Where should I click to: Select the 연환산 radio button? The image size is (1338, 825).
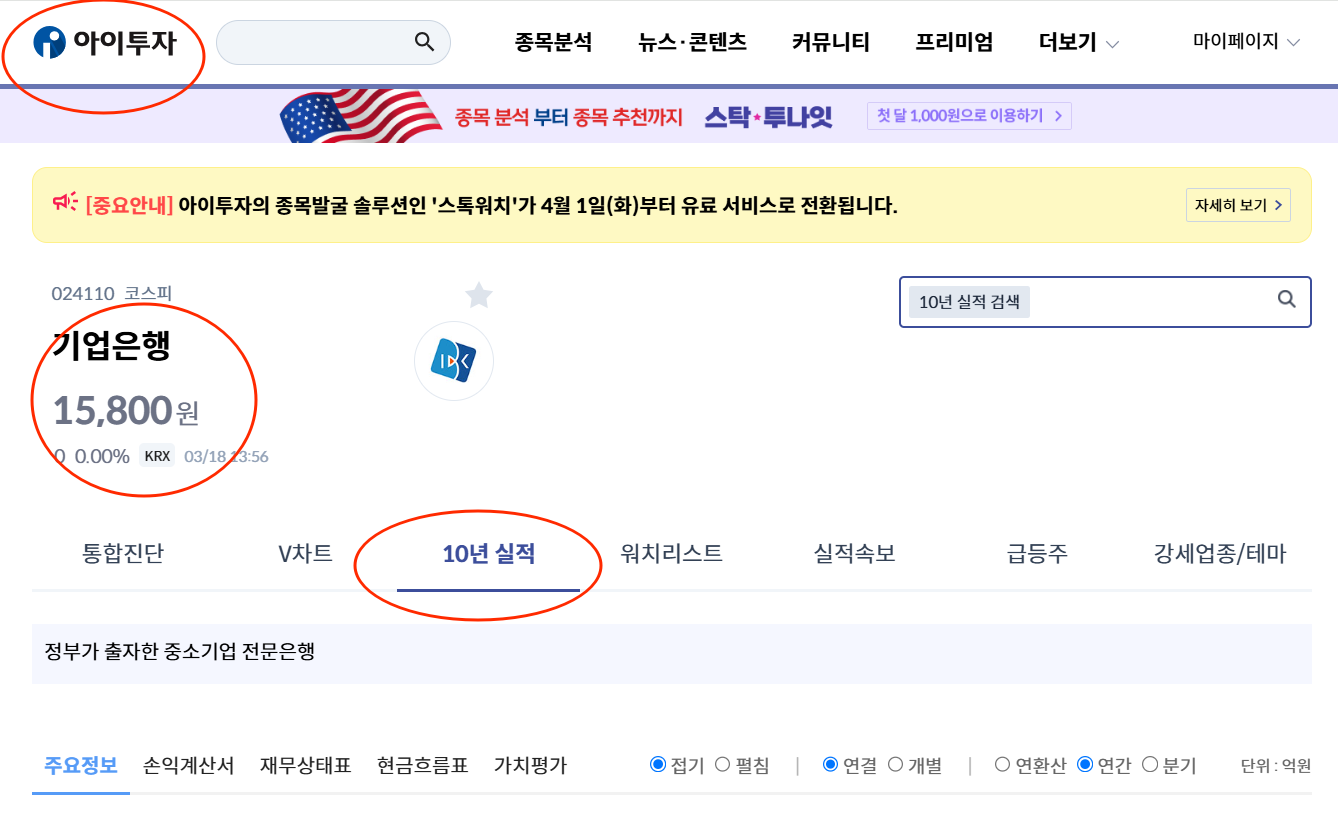pyautogui.click(x=1002, y=765)
